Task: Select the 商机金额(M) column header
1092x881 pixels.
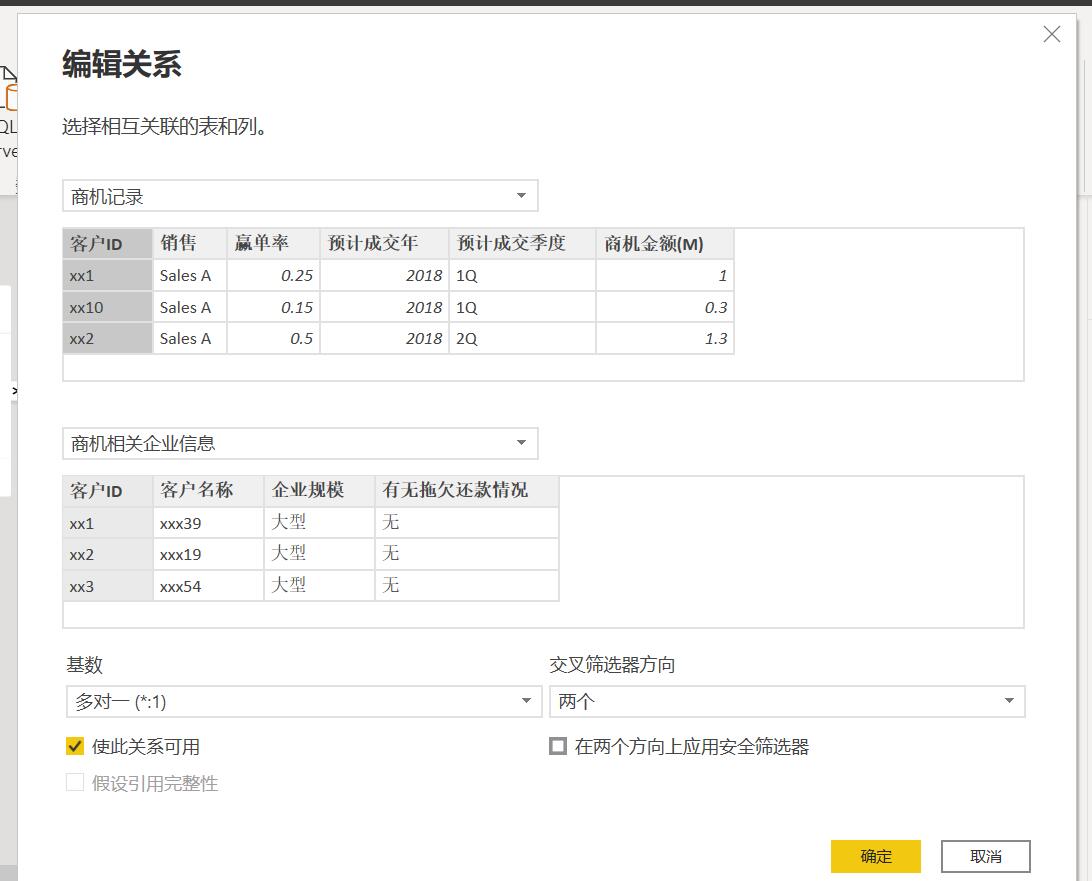Action: [664, 243]
